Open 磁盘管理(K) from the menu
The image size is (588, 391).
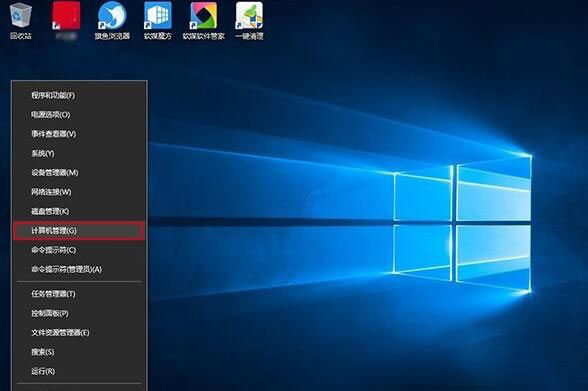point(79,211)
